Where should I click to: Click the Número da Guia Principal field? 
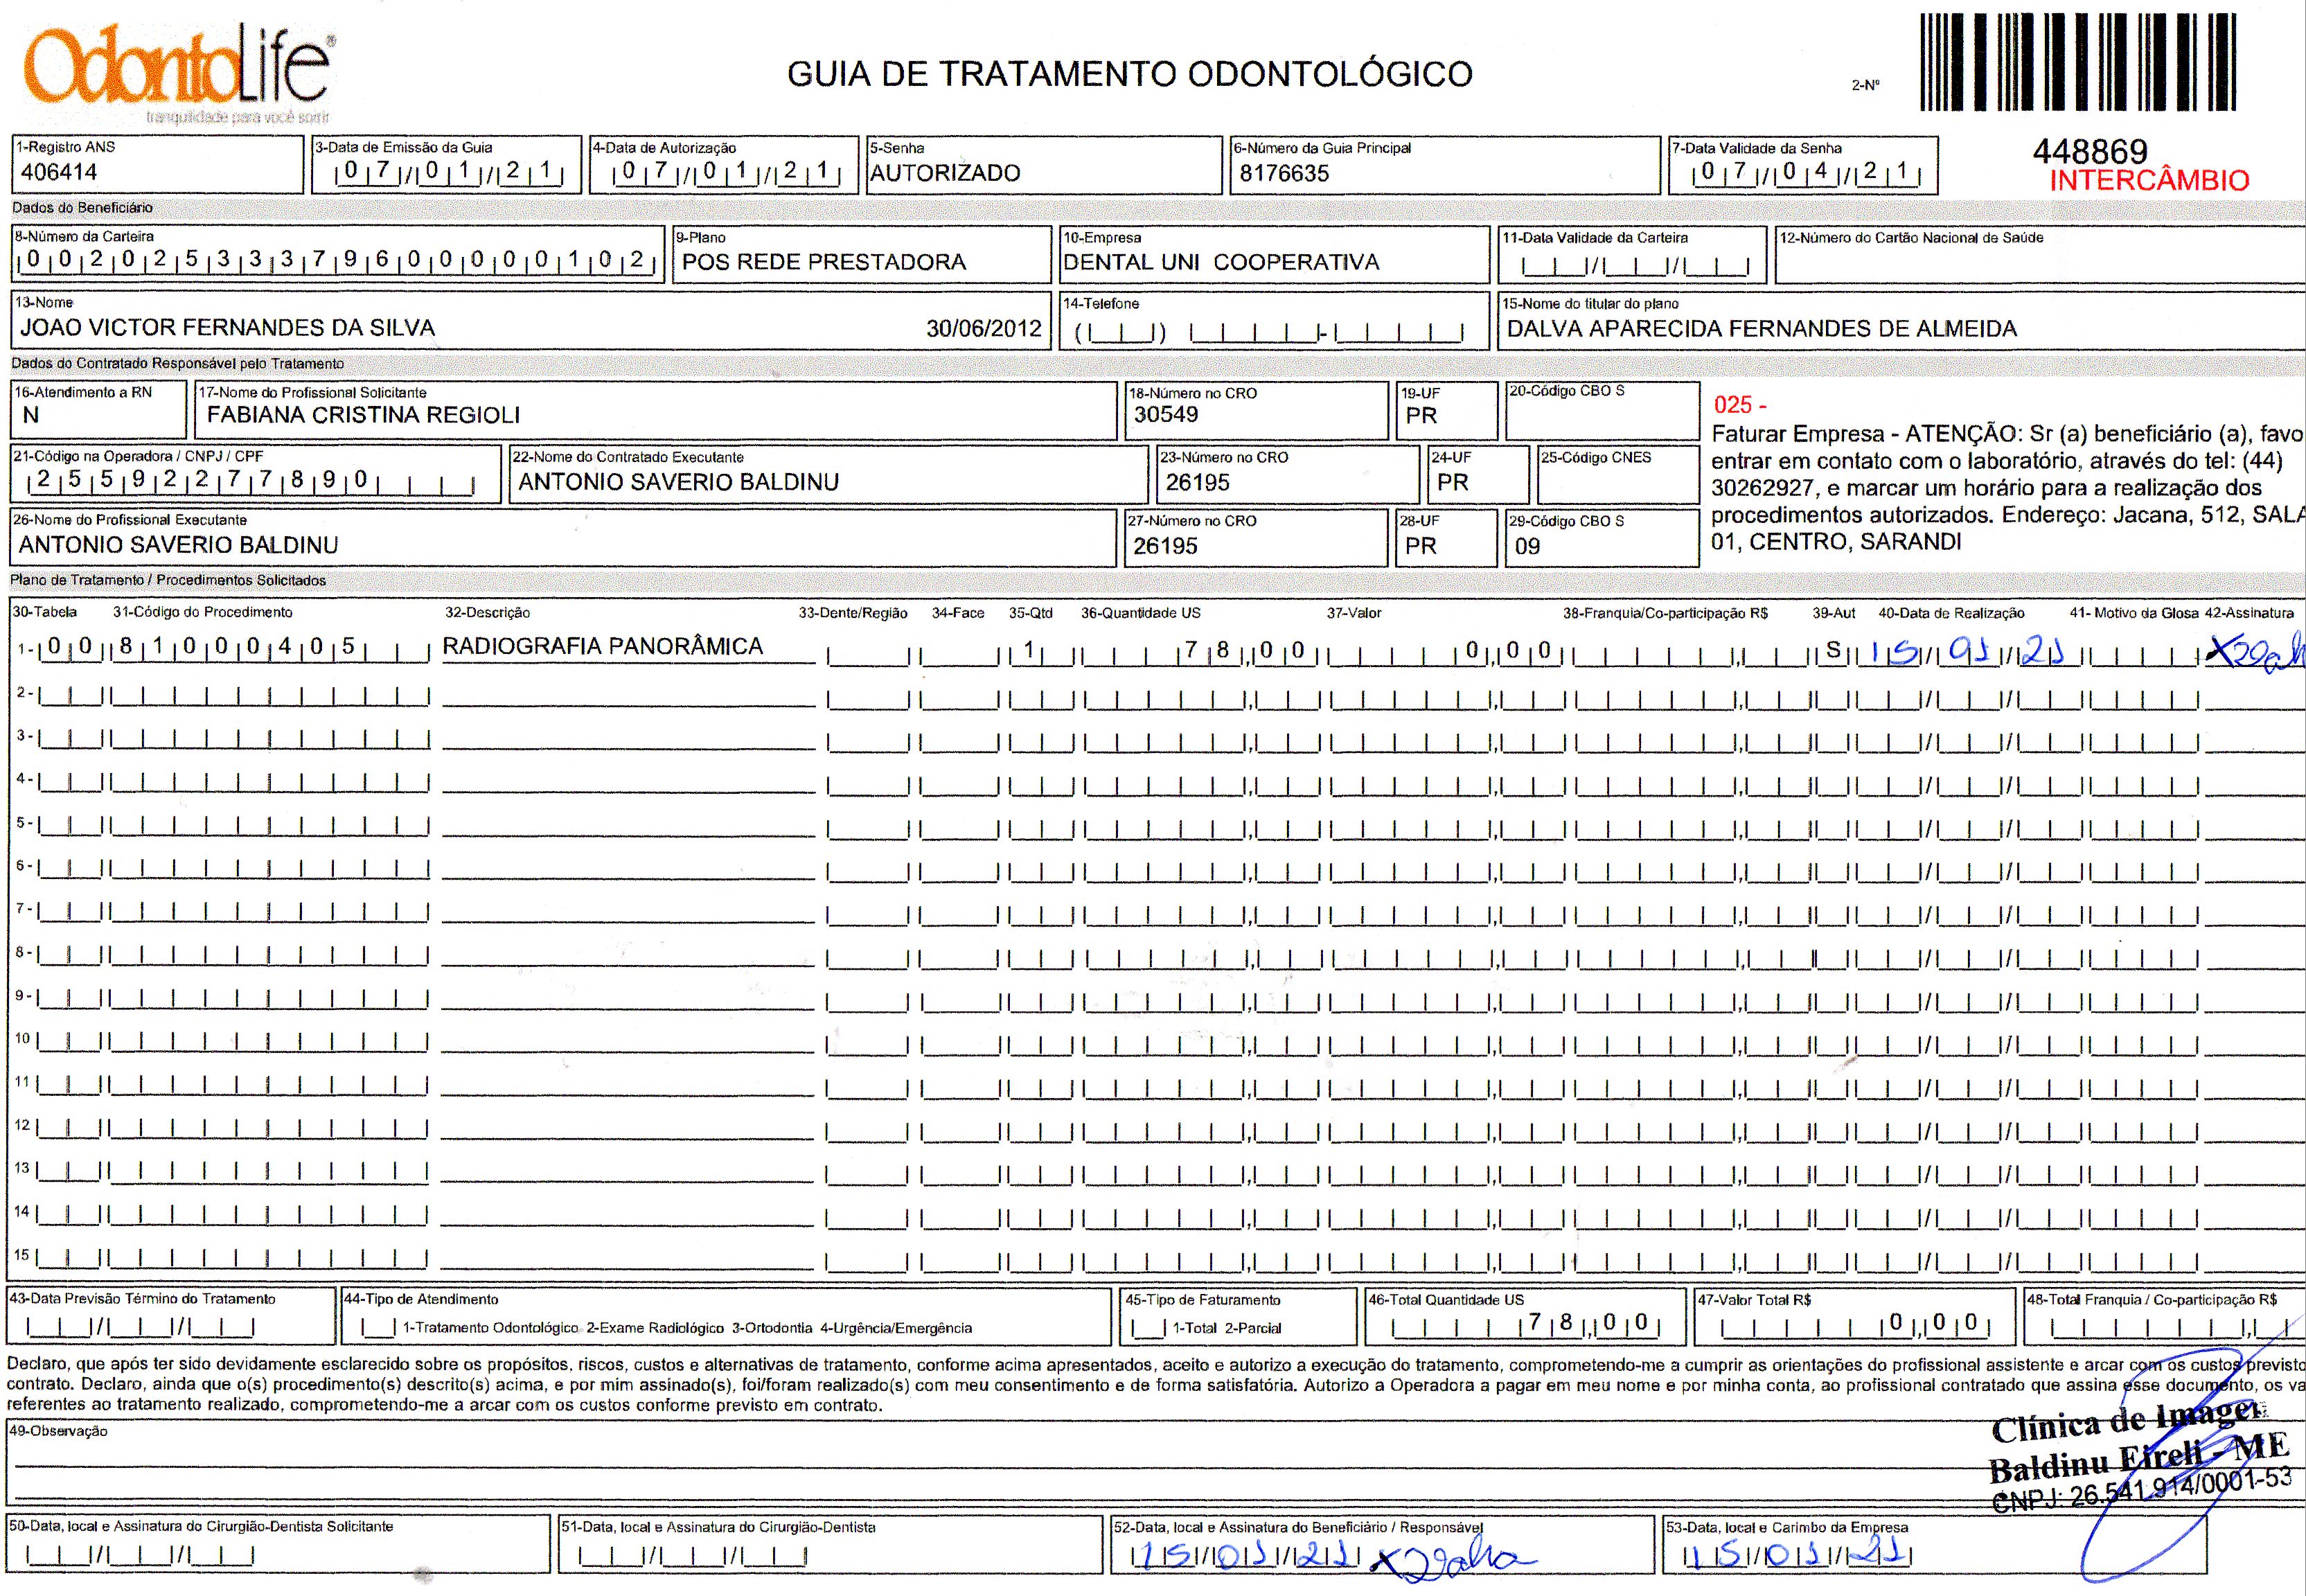pyautogui.click(x=1284, y=174)
